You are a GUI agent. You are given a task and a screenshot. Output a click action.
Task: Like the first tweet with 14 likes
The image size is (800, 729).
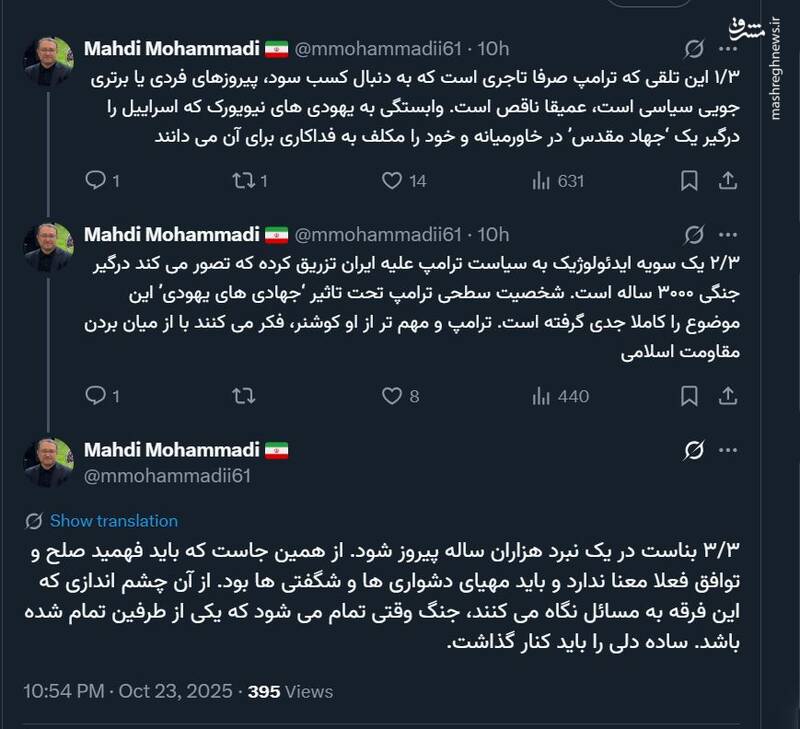[393, 181]
